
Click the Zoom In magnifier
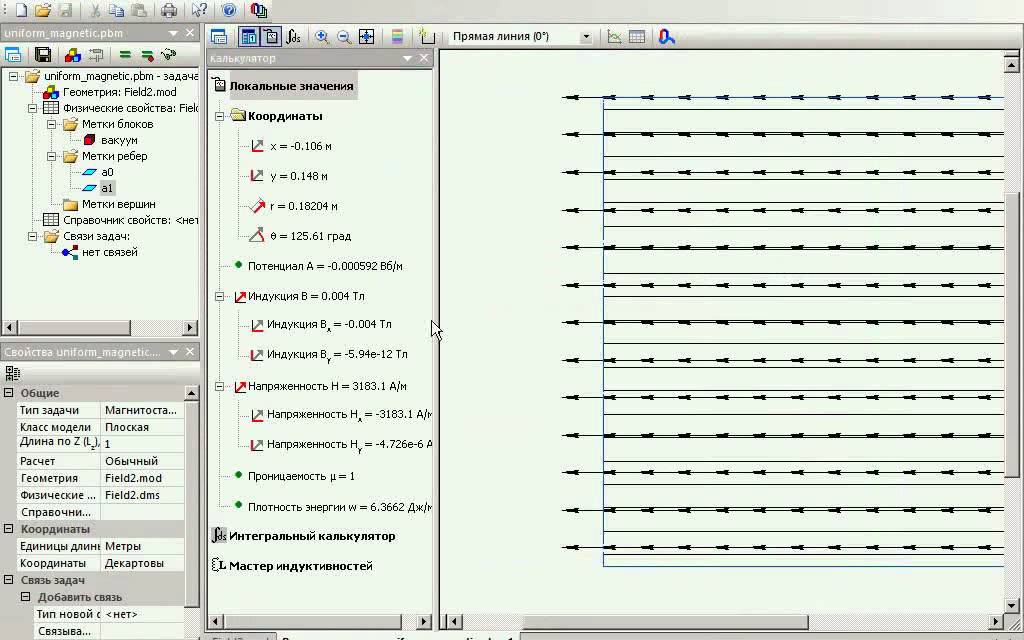pyautogui.click(x=322, y=37)
